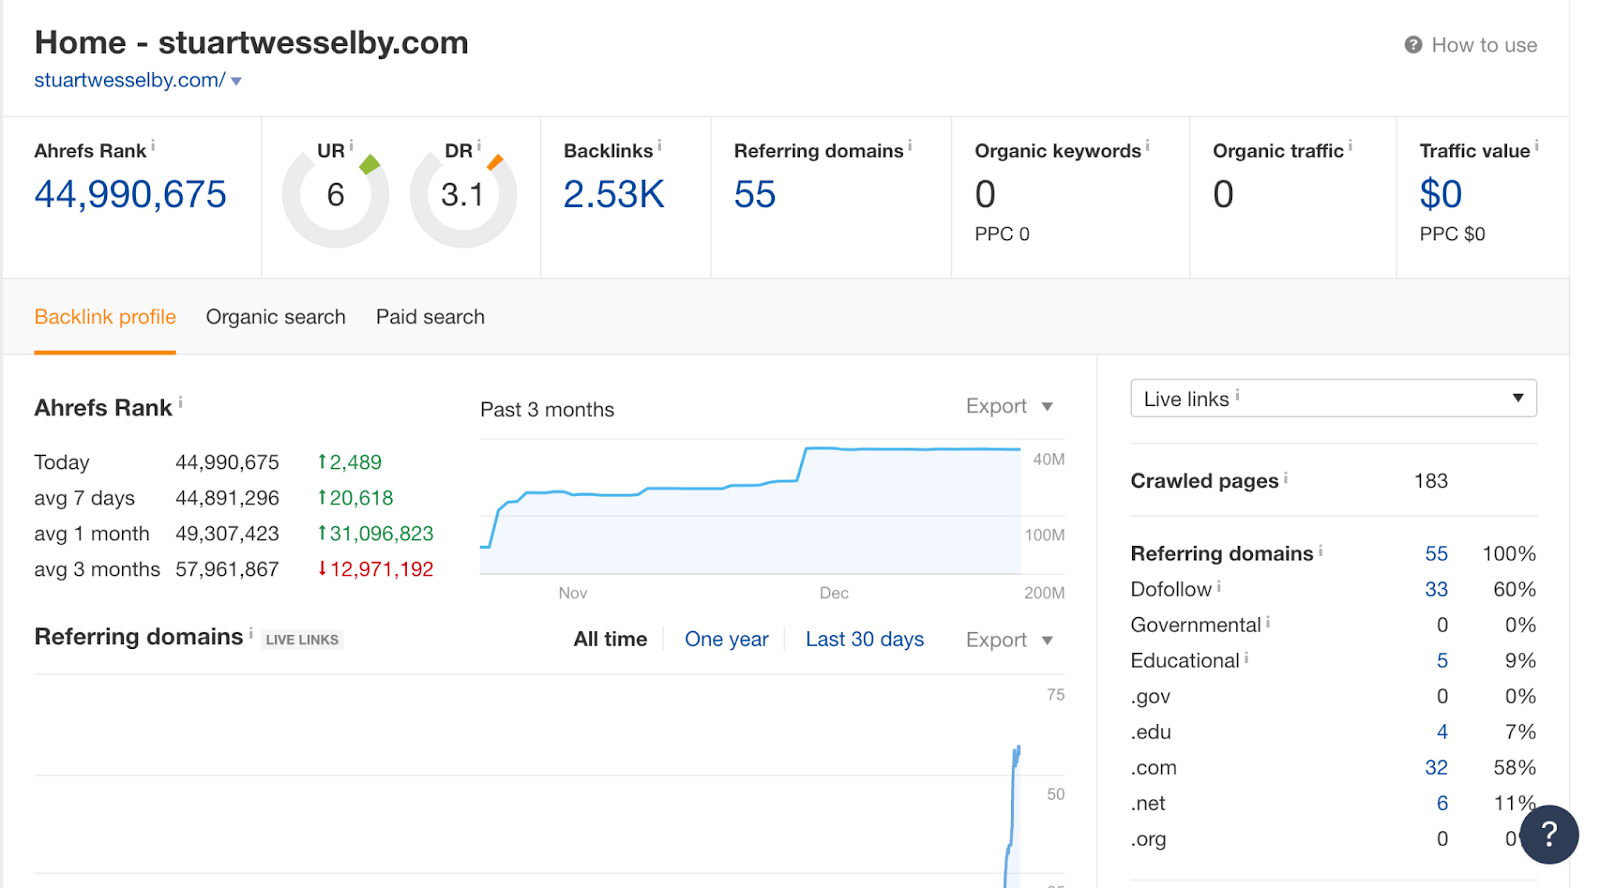Click the large 55 referring domains metric
Screen dimensions: 1600x888
click(755, 194)
